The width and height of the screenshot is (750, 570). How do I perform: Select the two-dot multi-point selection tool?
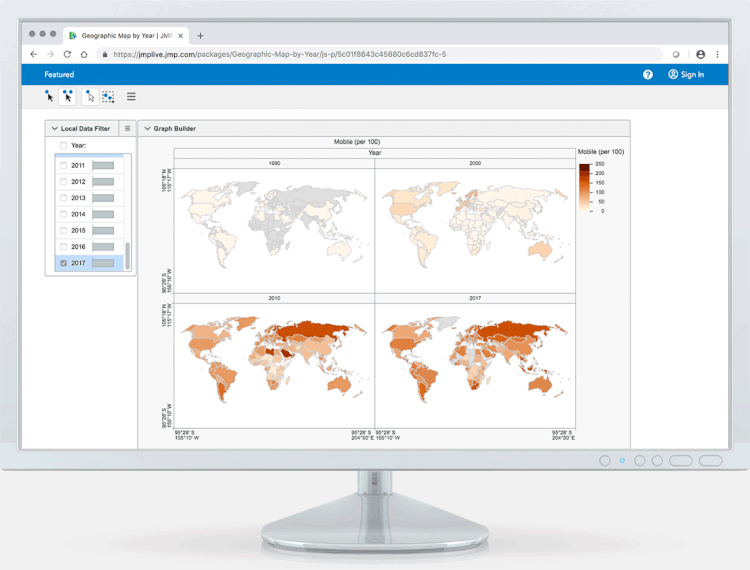67,96
